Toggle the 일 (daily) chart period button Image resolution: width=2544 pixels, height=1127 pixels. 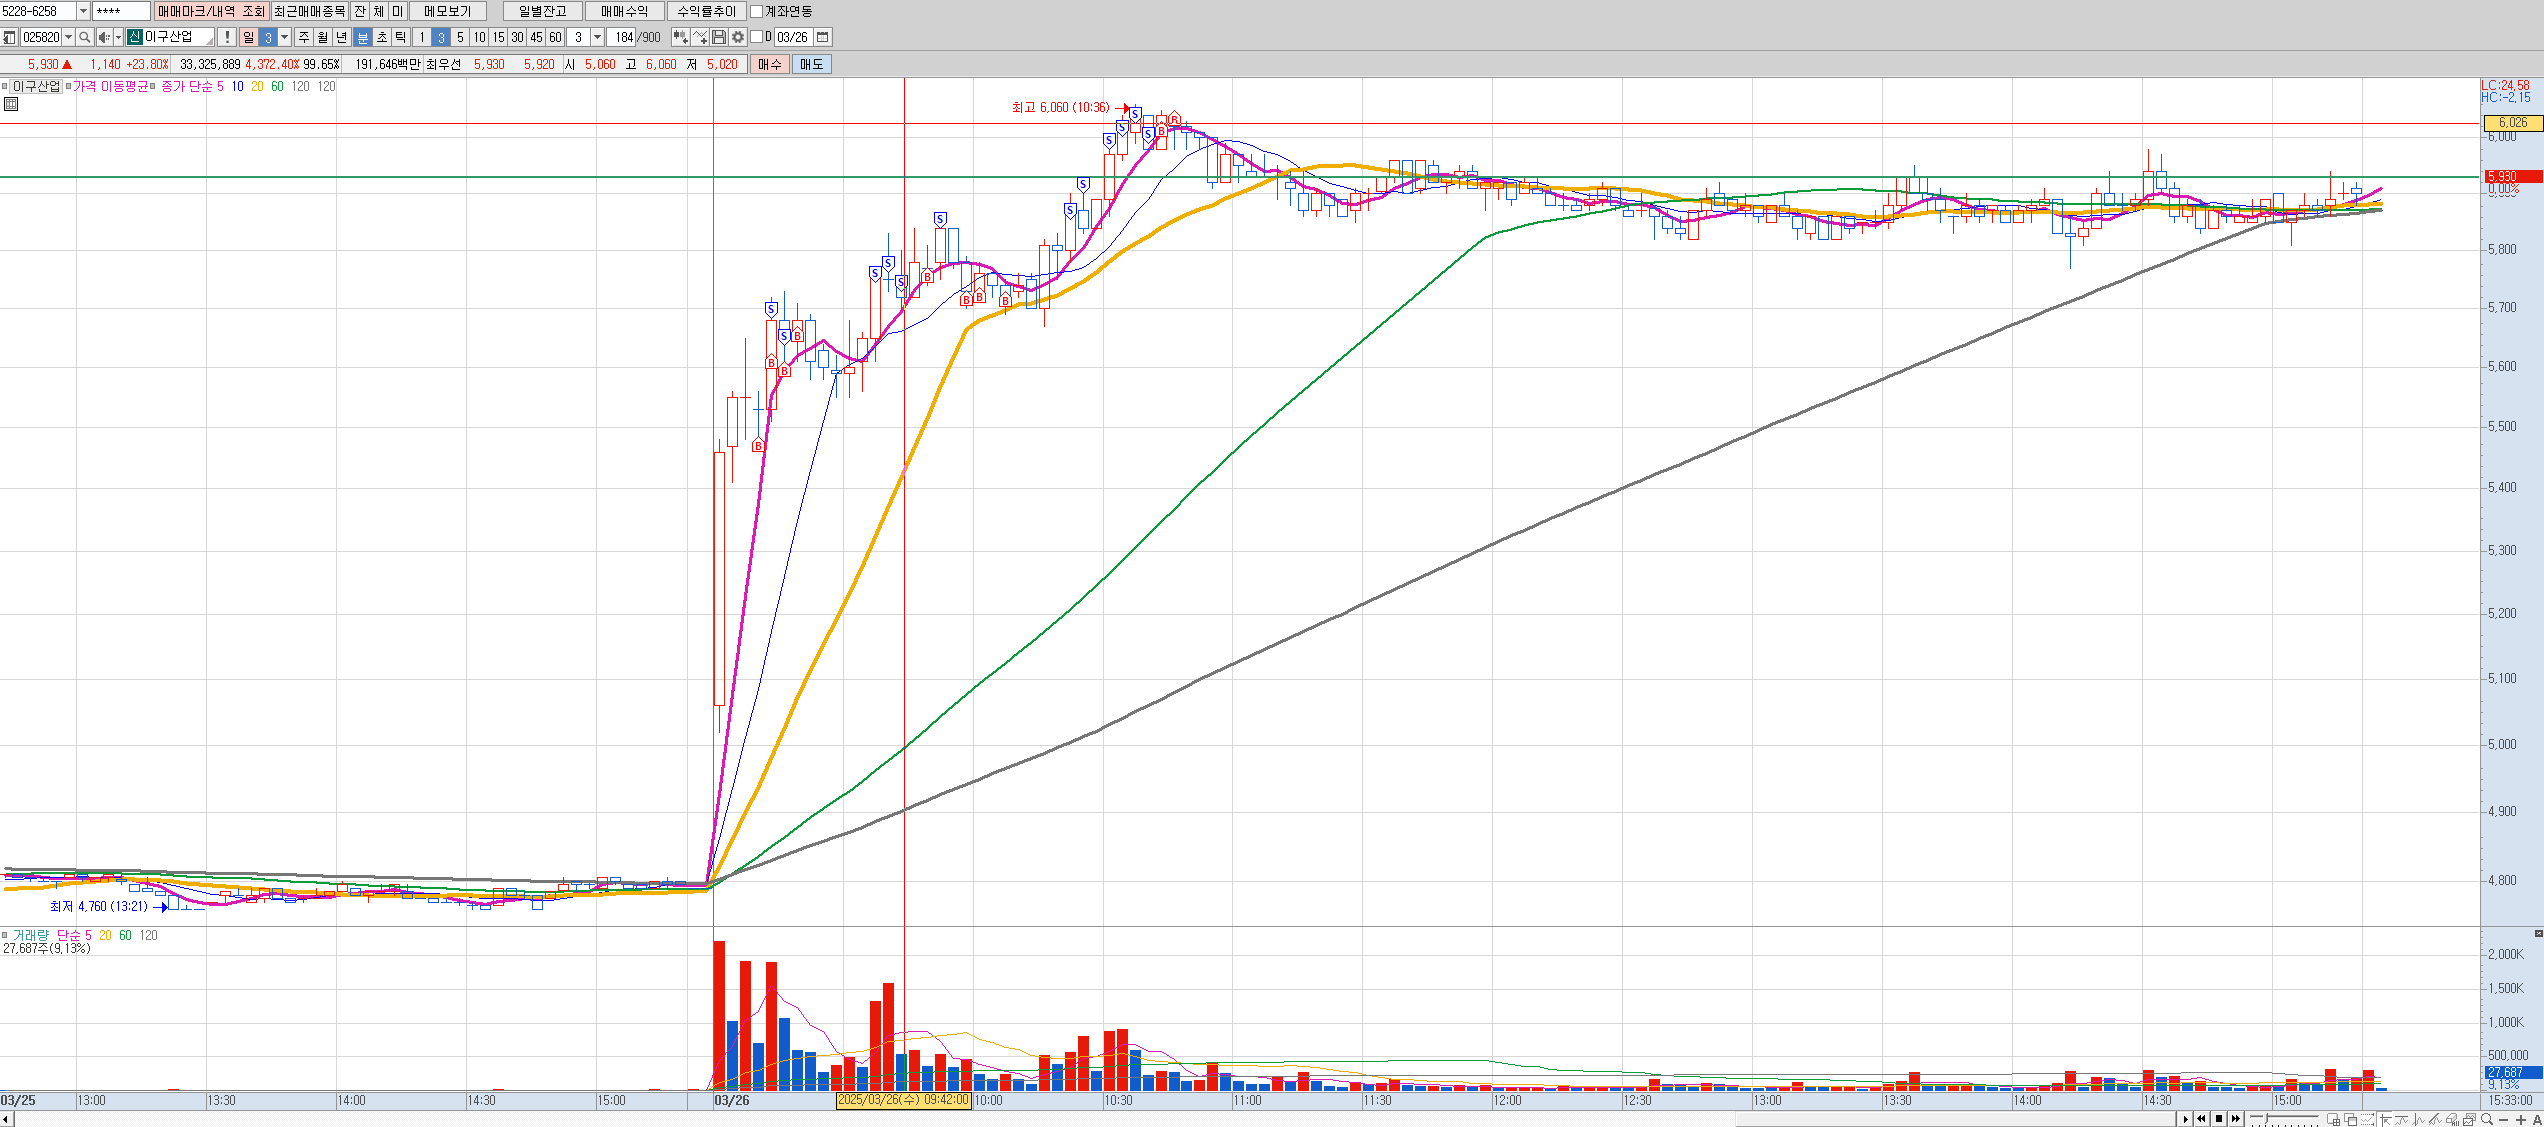[249, 37]
